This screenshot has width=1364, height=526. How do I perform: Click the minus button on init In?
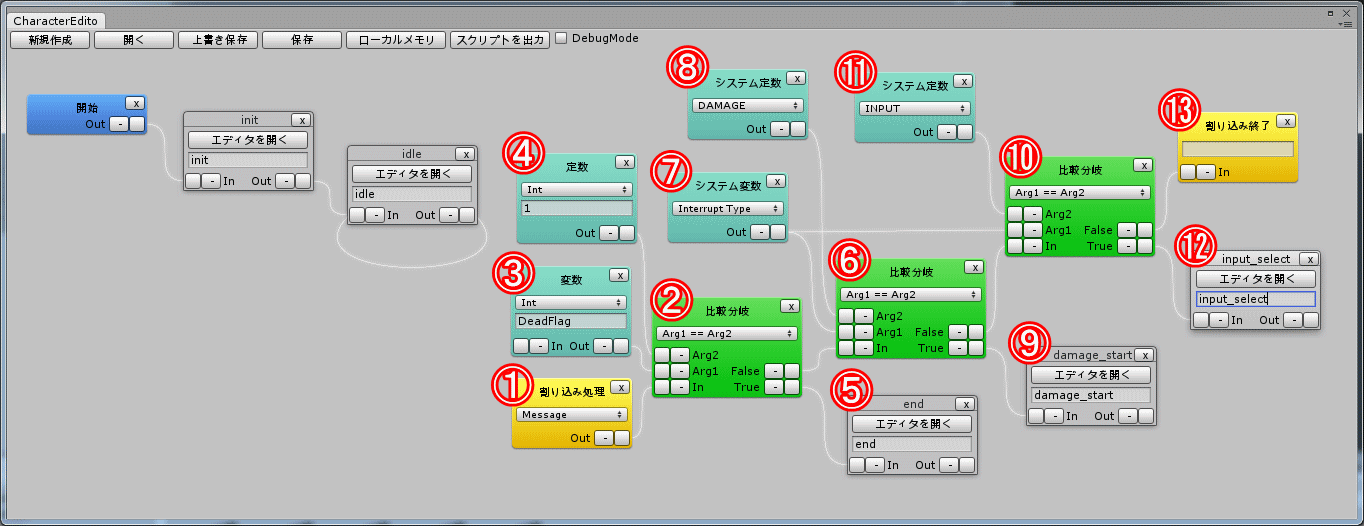pyautogui.click(x=211, y=181)
